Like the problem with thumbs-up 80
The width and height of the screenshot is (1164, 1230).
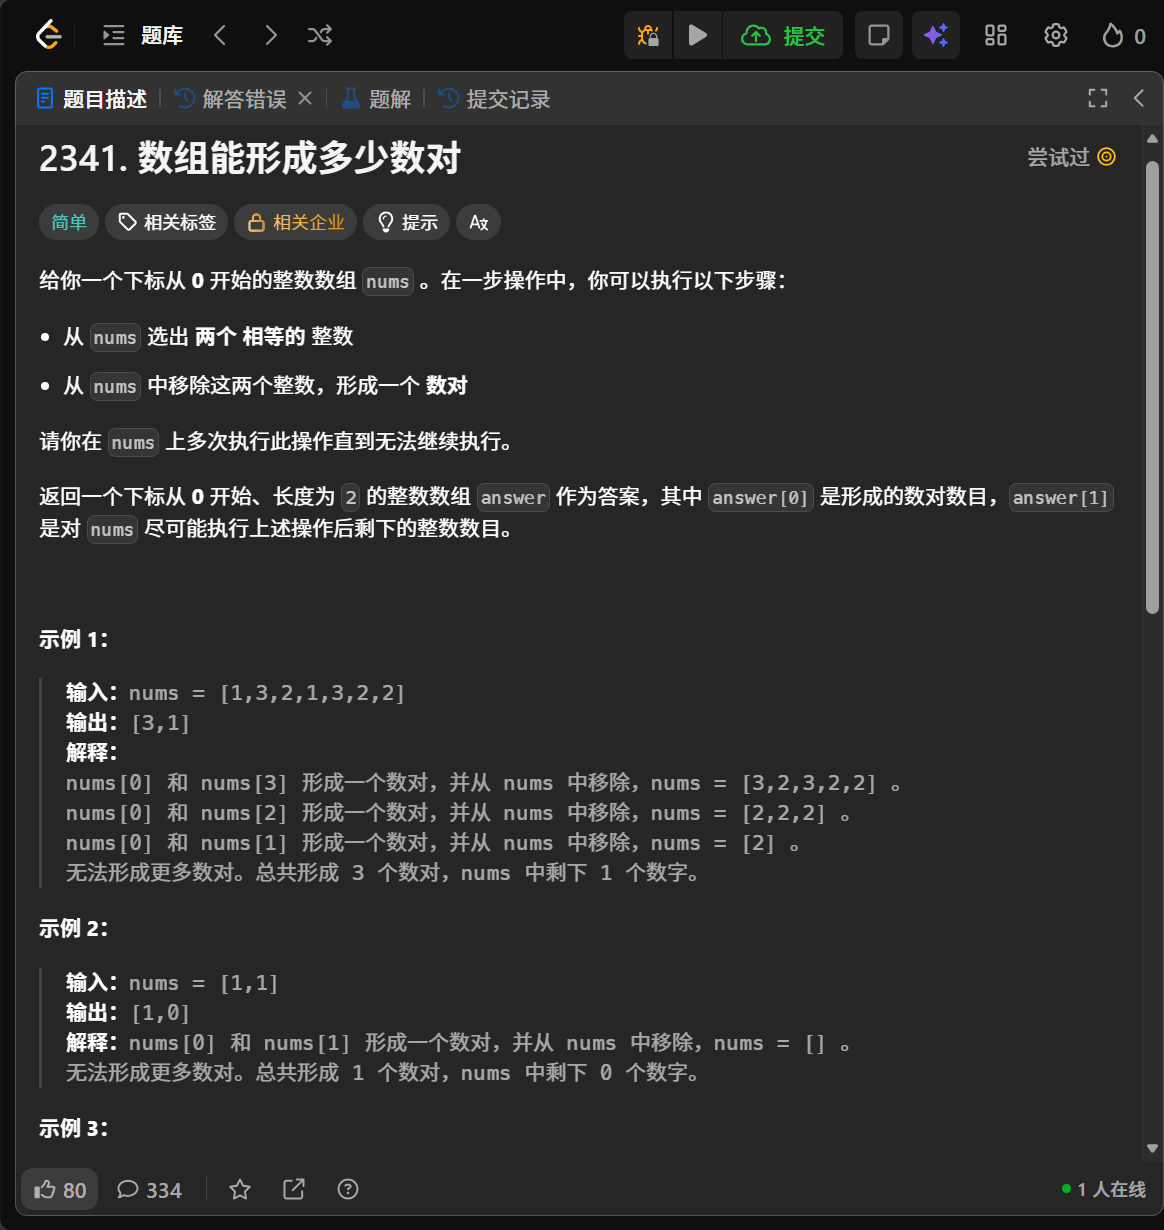(x=61, y=1190)
